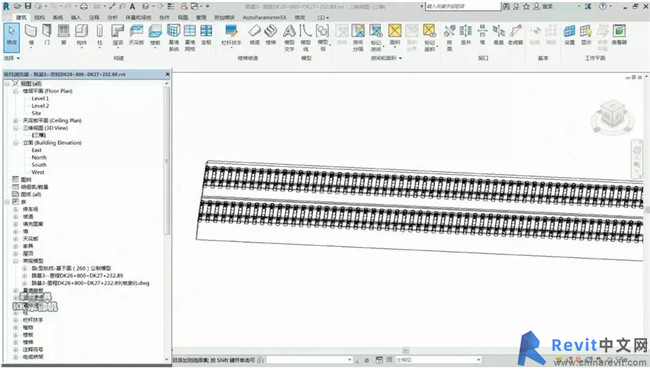The height and width of the screenshot is (369, 650).
Task: Collapse the 3D View tree node
Action: click(x=15, y=128)
